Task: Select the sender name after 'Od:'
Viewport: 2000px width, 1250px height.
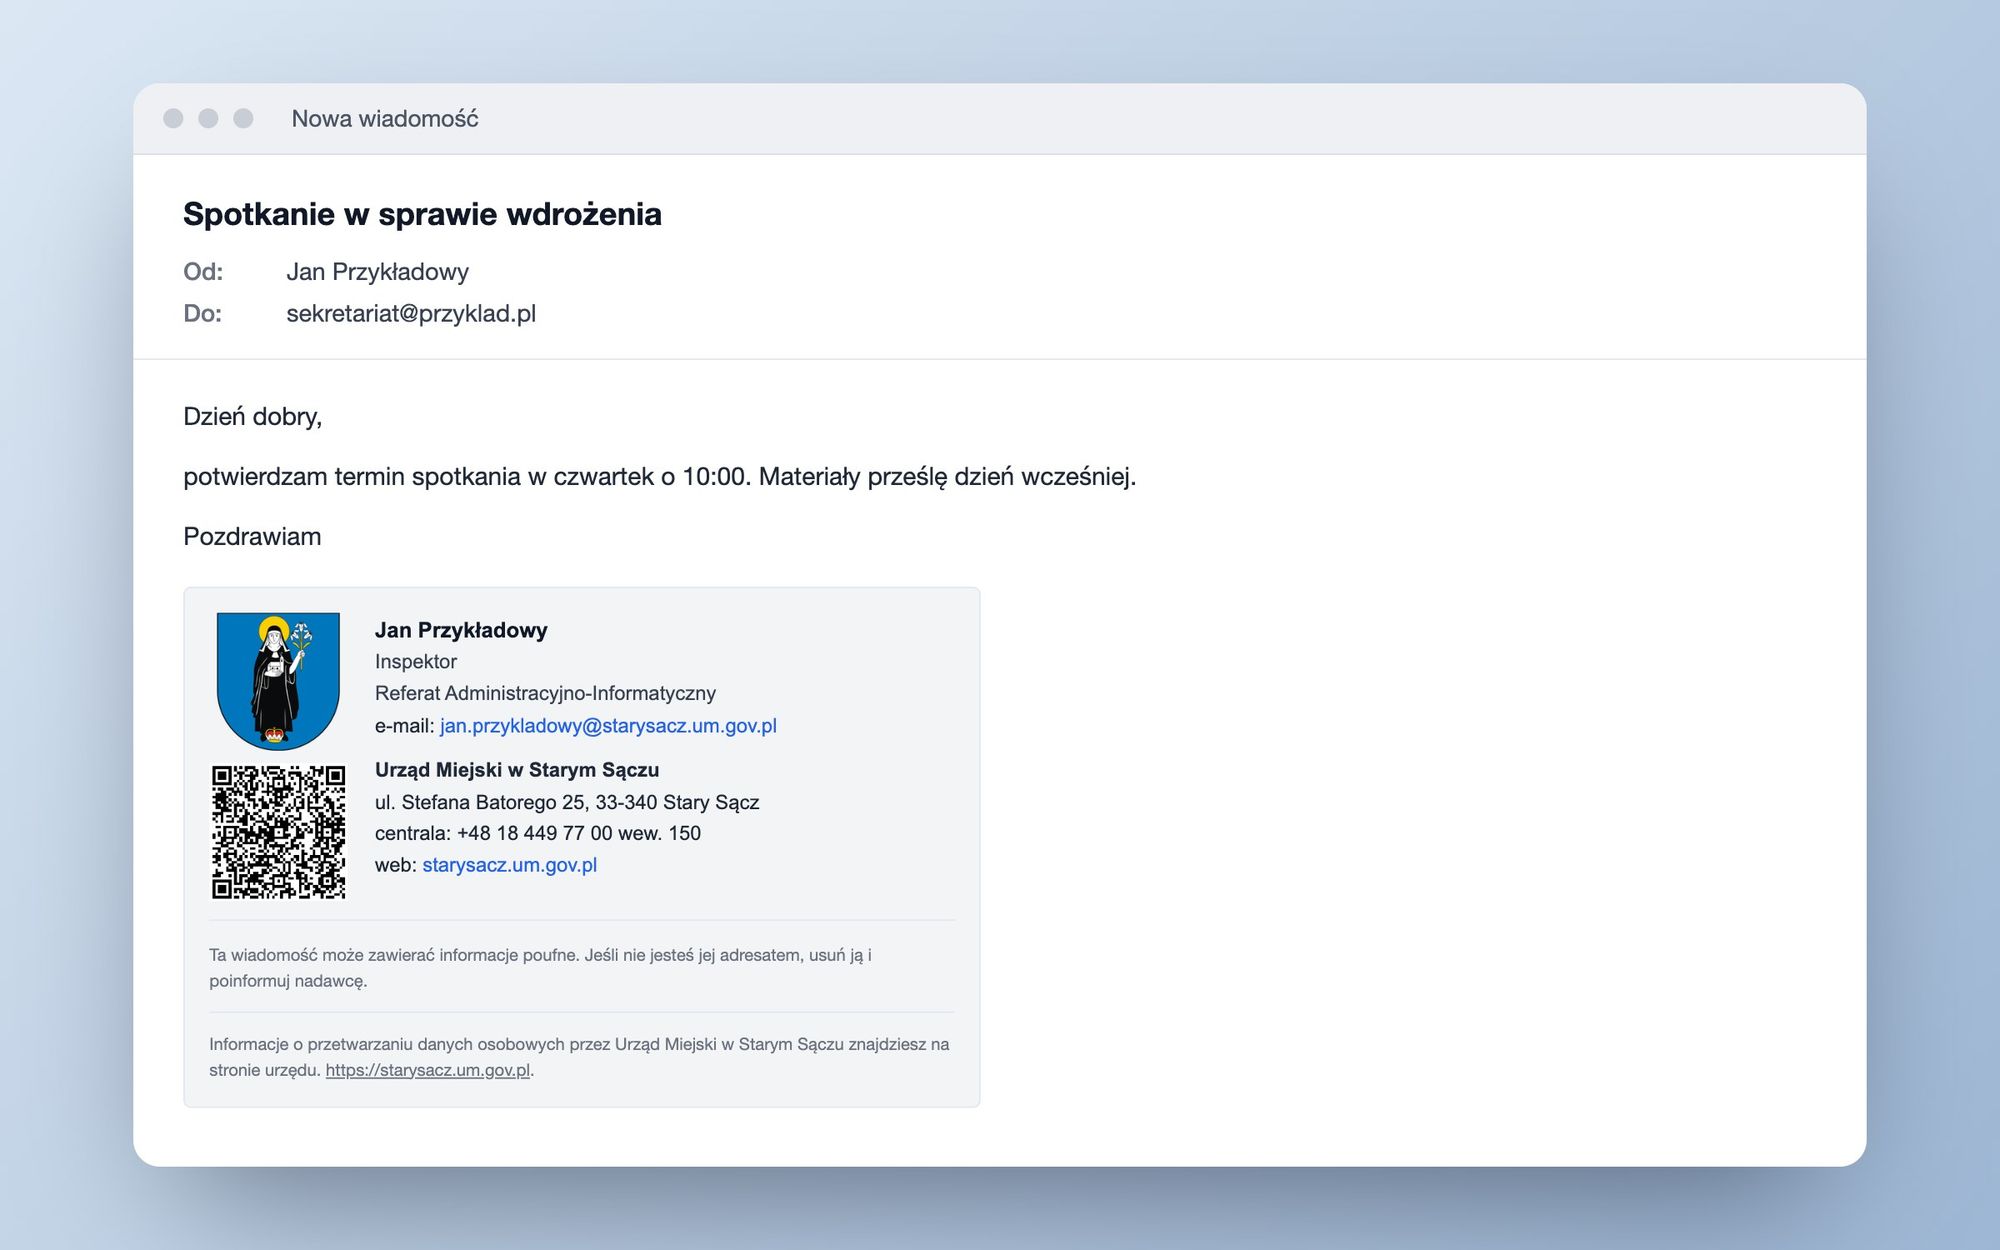Action: click(x=377, y=272)
